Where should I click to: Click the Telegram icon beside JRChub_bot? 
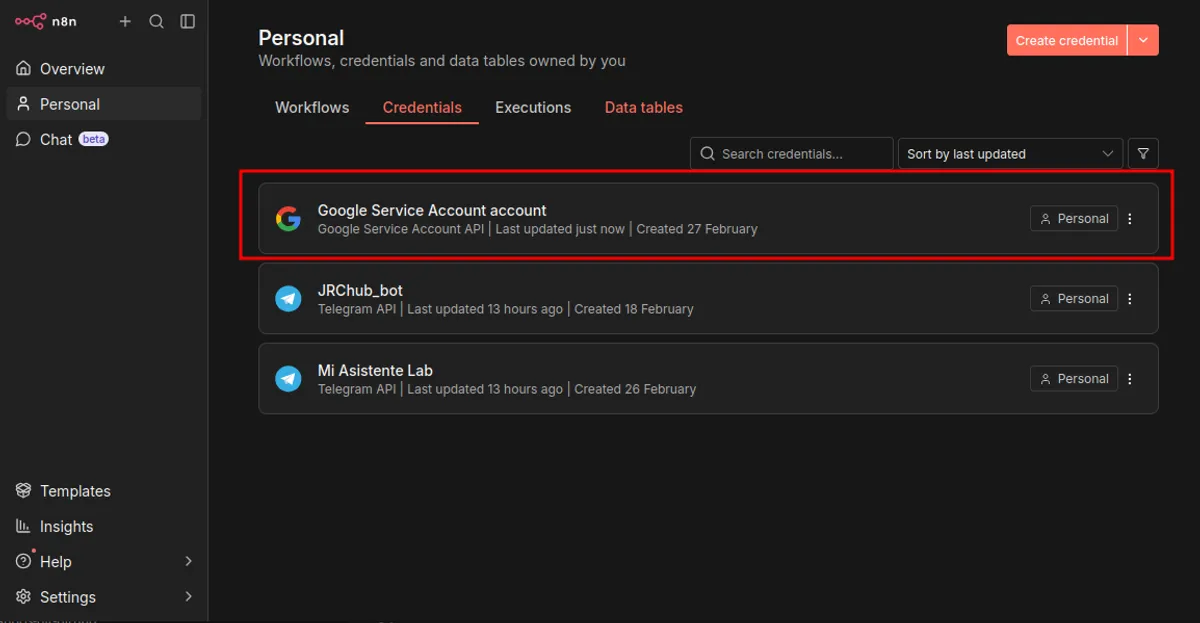288,298
